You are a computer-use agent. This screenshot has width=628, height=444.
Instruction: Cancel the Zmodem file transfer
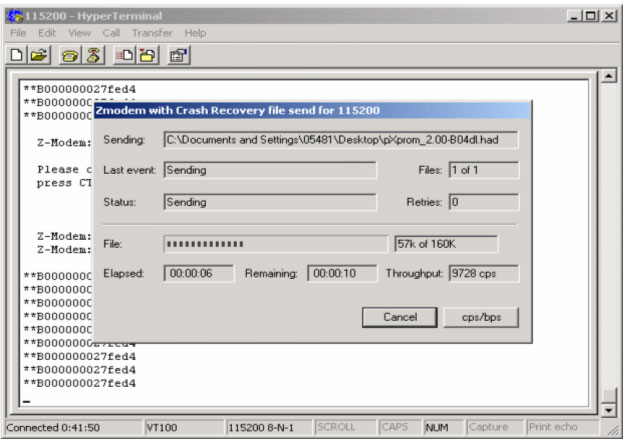pos(400,317)
